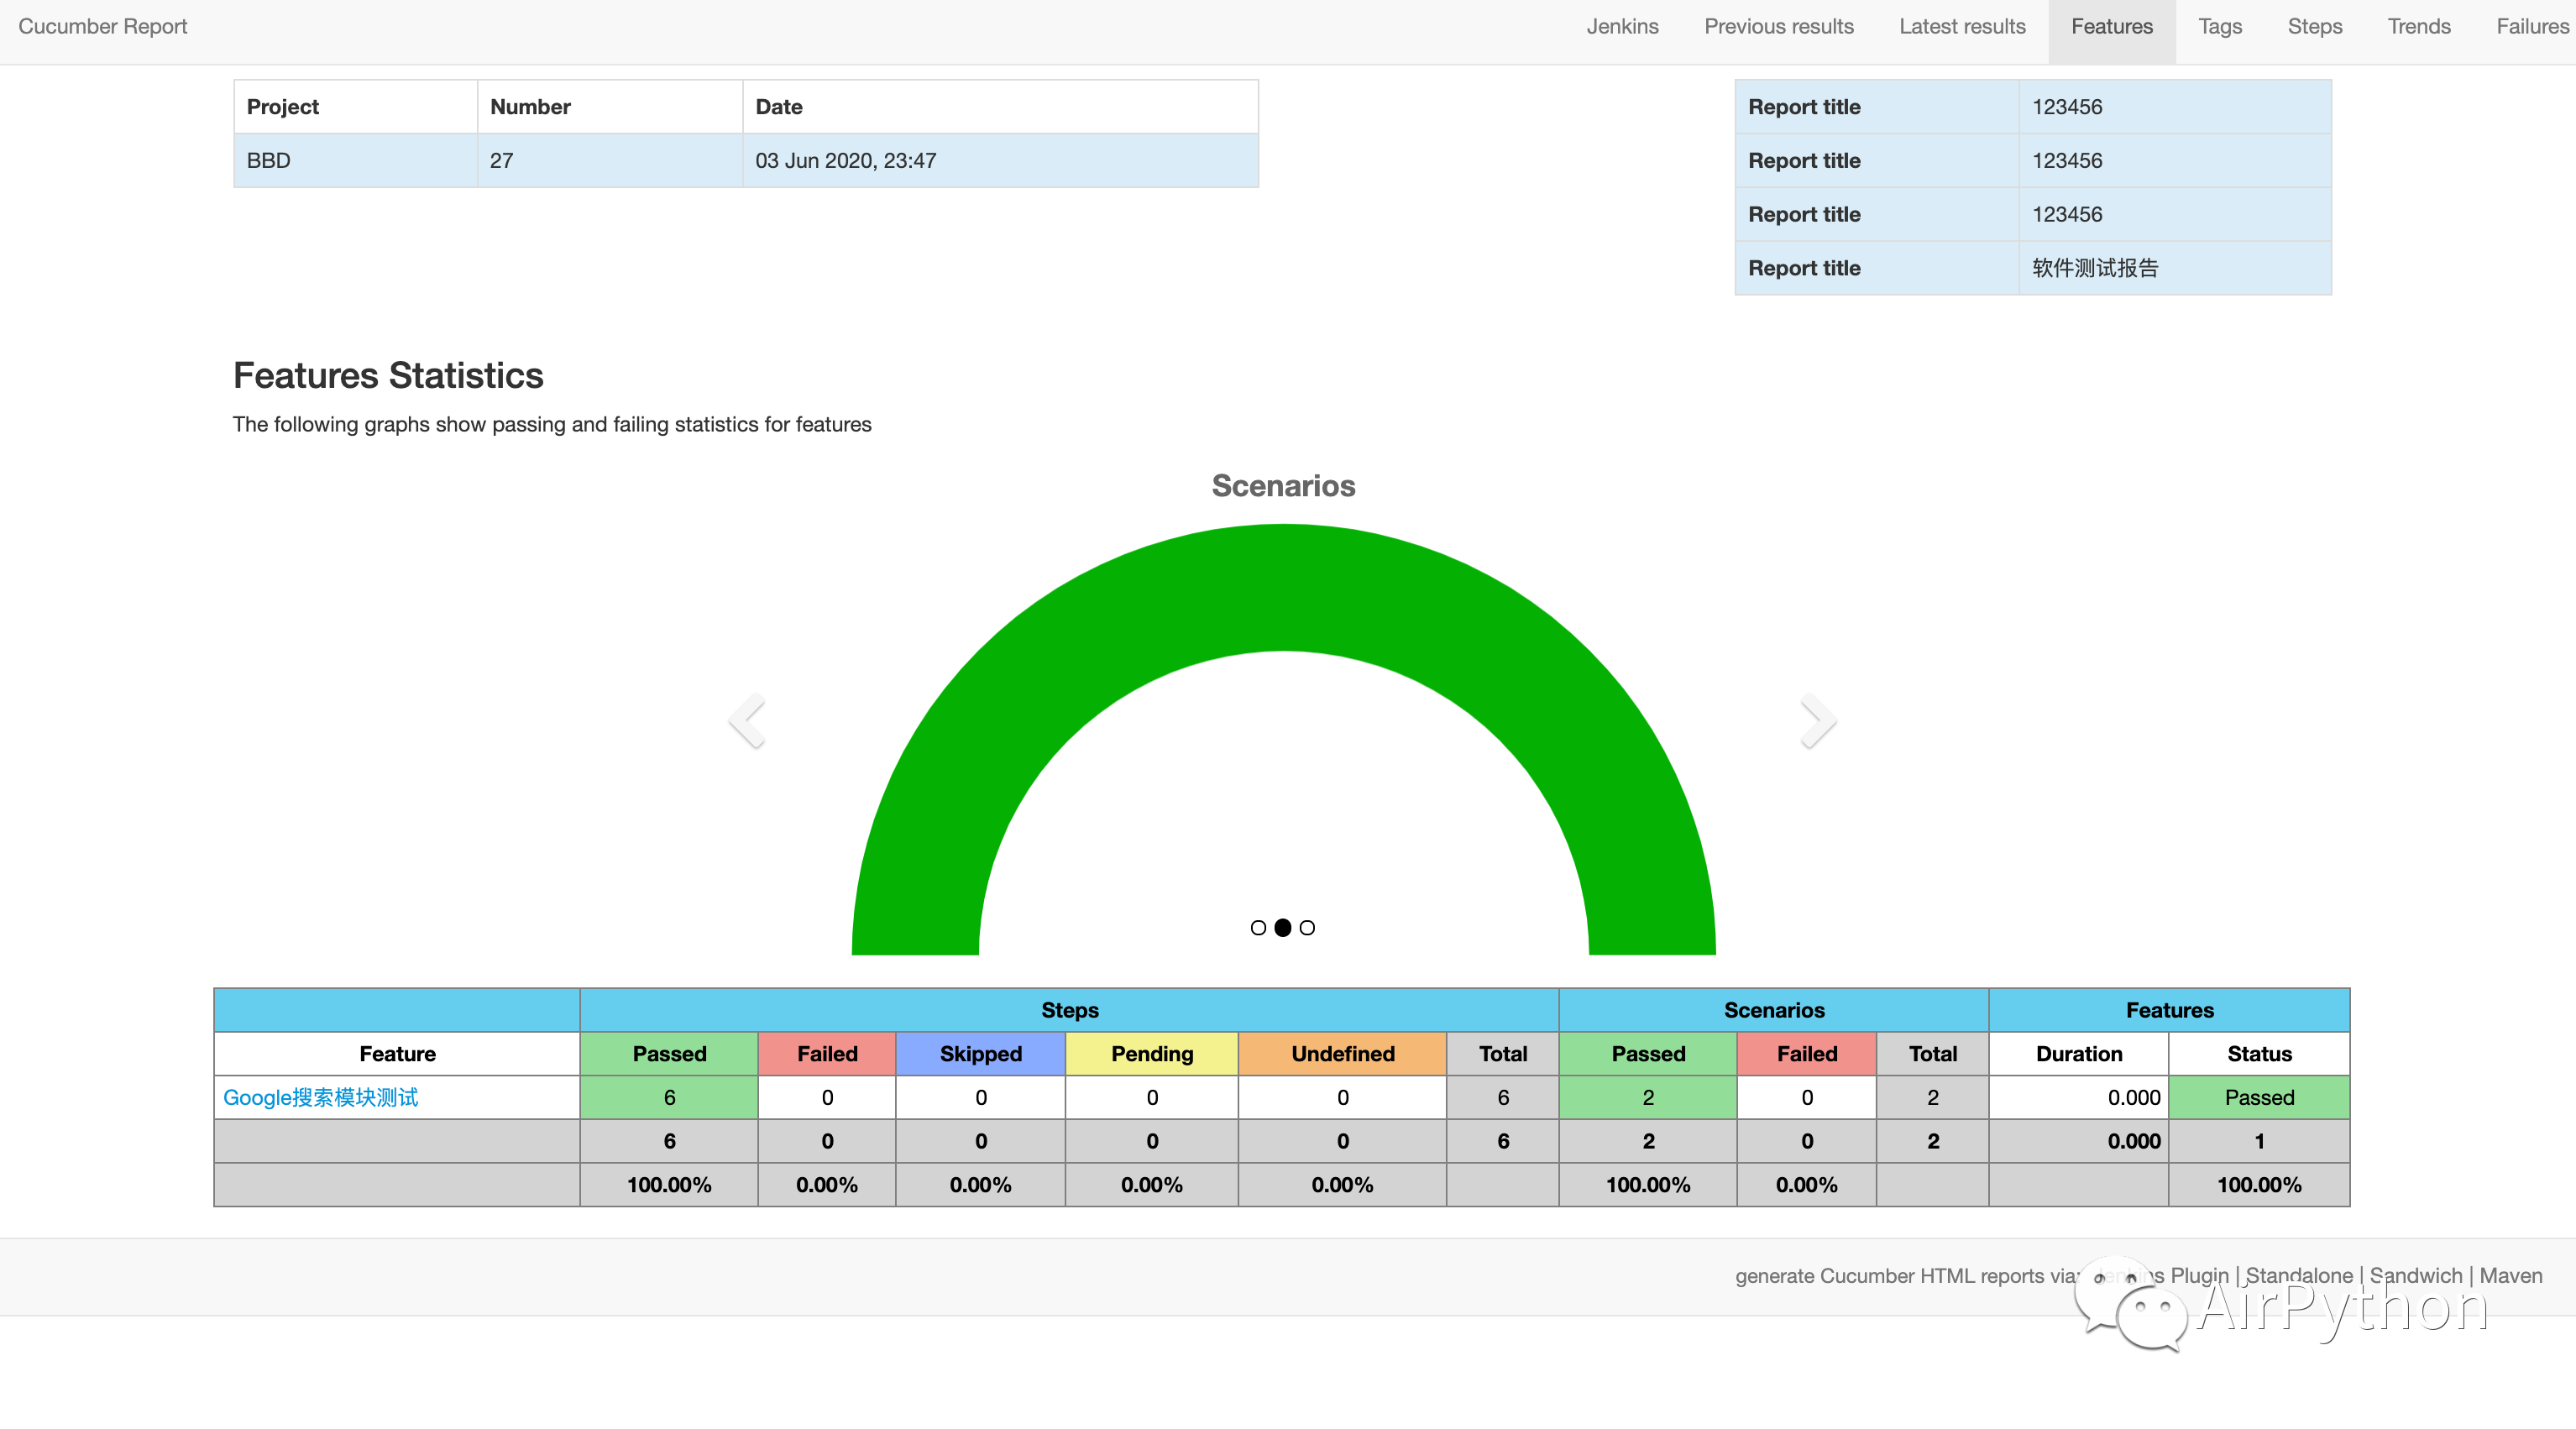Open the Google搜索模块测试 feature link
Image resolution: width=2576 pixels, height=1429 pixels.
320,1097
